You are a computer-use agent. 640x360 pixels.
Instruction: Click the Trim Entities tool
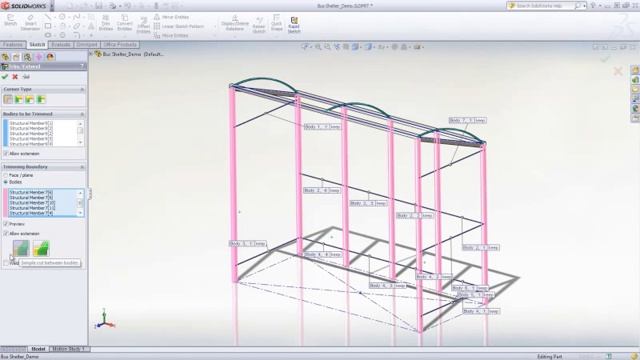pyautogui.click(x=106, y=23)
